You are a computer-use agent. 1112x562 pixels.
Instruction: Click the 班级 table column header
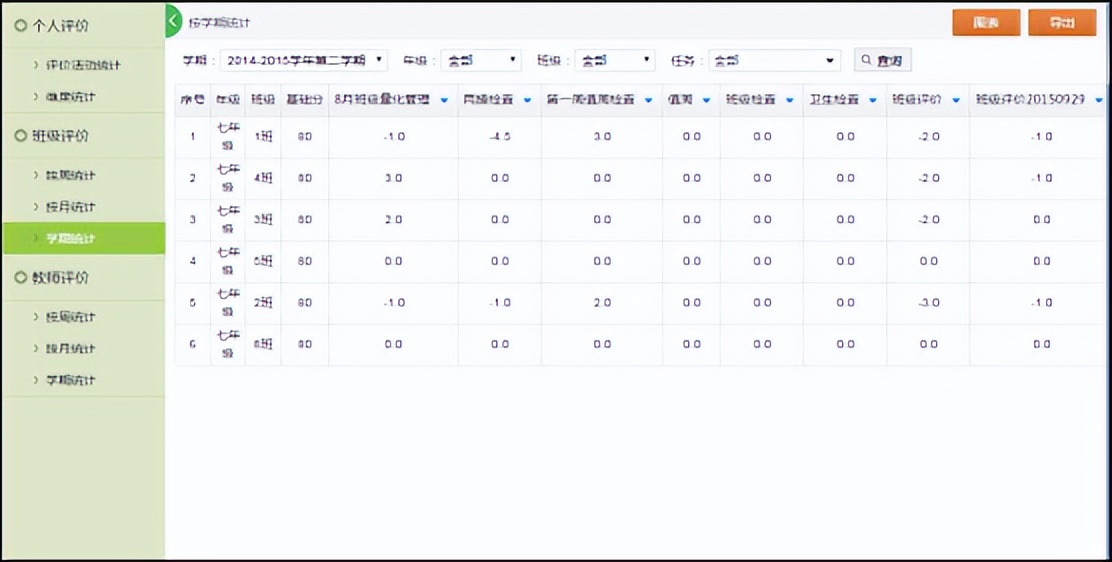[x=263, y=100]
